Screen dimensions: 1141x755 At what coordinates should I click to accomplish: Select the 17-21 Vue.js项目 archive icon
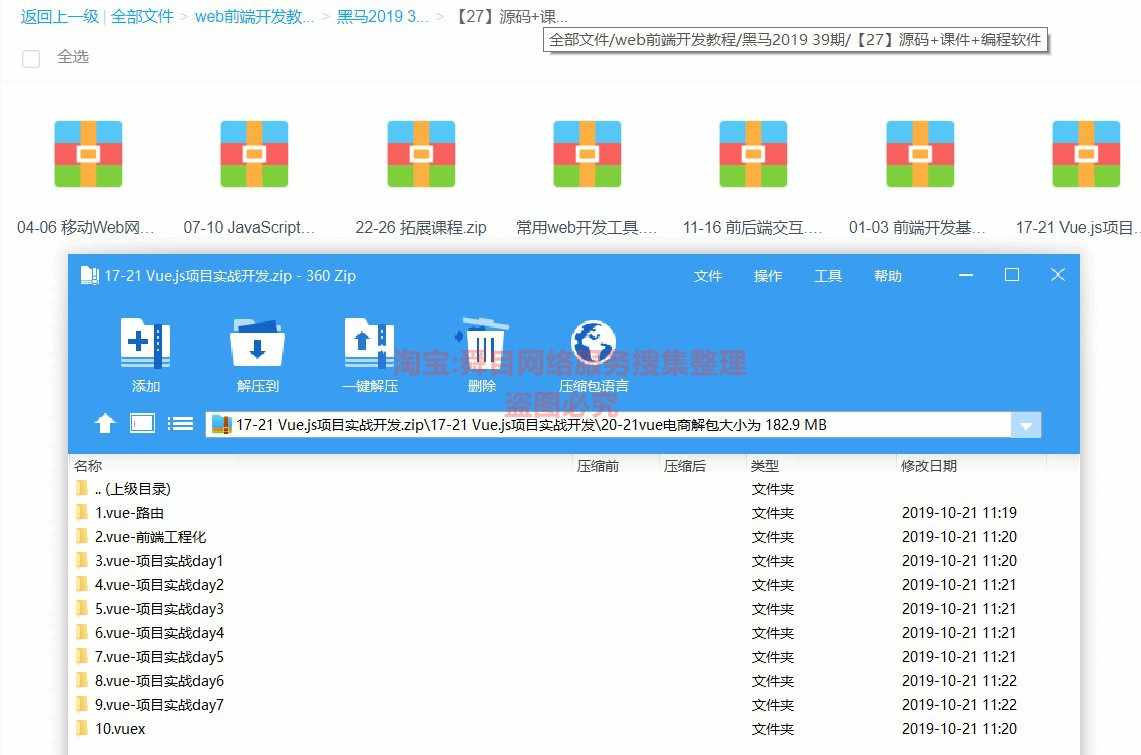click(1086, 154)
